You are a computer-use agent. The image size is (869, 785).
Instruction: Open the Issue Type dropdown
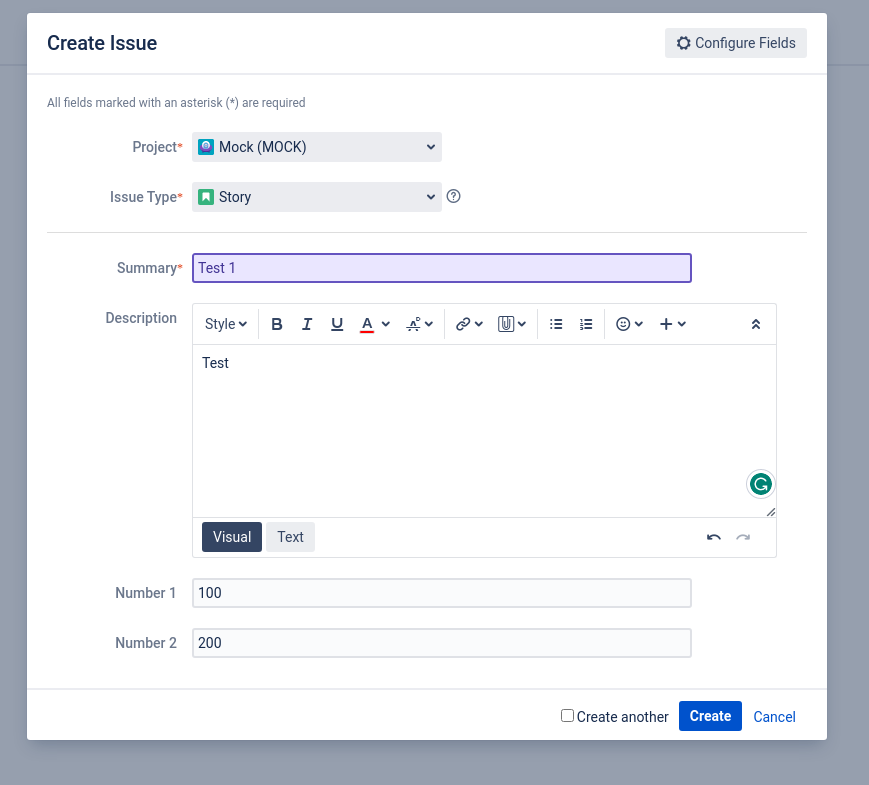tap(316, 197)
